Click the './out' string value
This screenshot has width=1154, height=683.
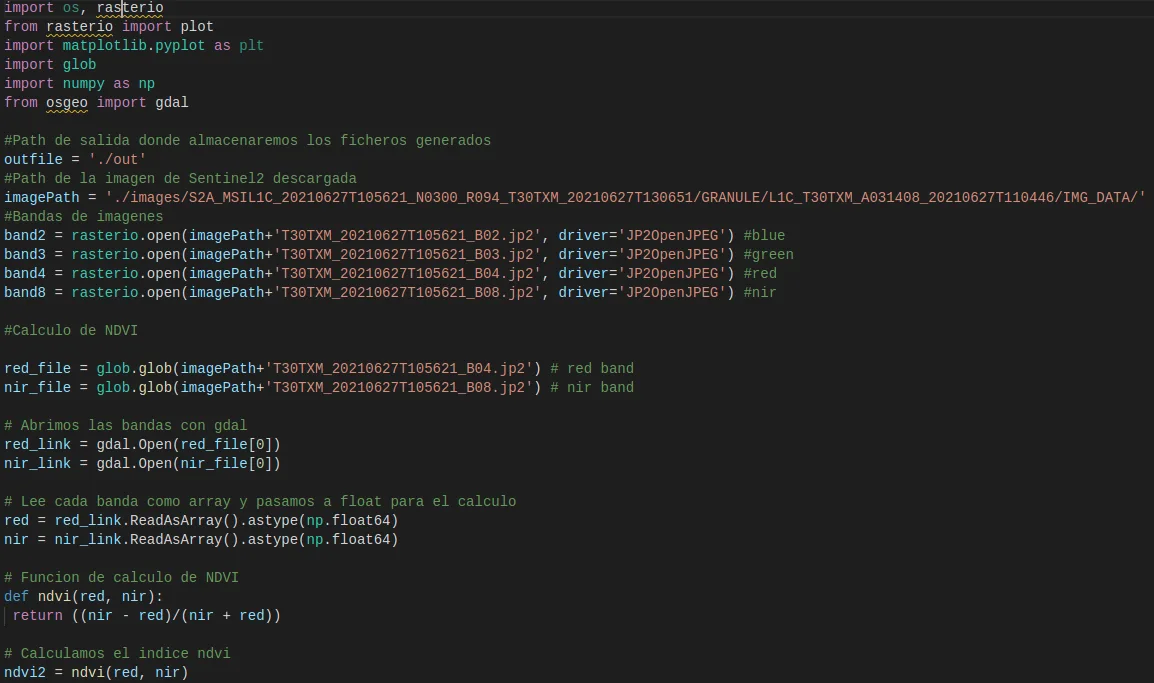117,160
